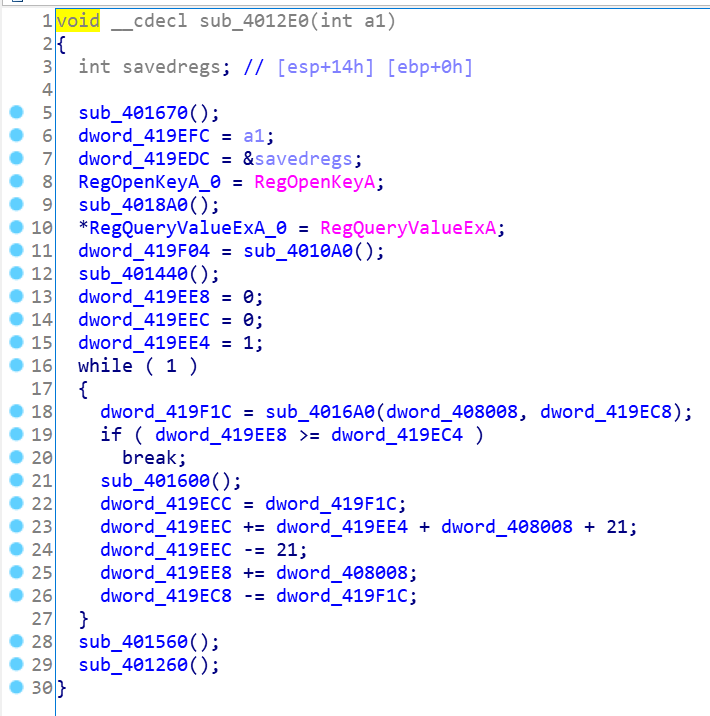Toggle breakpoint dot on line 8
This screenshot has height=716, width=710.
(16, 181)
